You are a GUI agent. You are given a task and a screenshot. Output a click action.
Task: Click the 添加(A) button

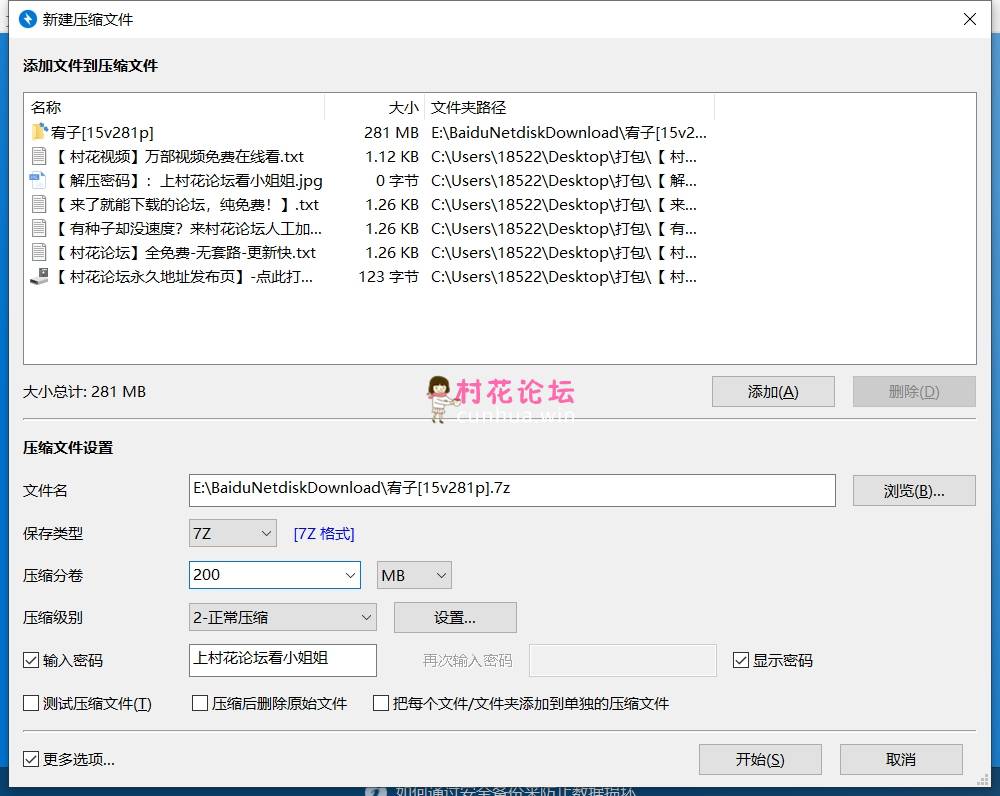click(x=773, y=392)
